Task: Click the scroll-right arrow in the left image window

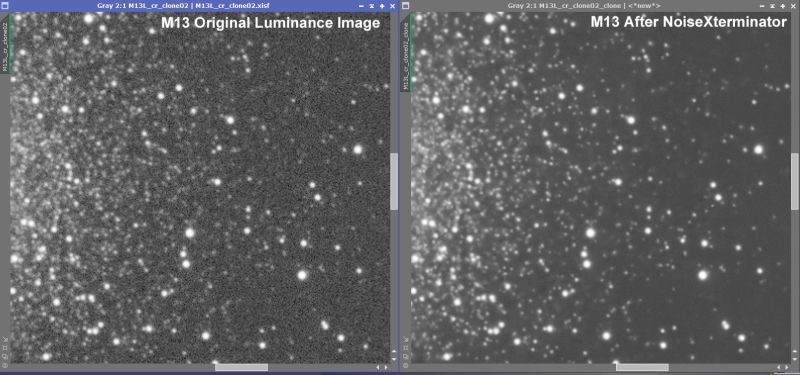Action: 386,367
